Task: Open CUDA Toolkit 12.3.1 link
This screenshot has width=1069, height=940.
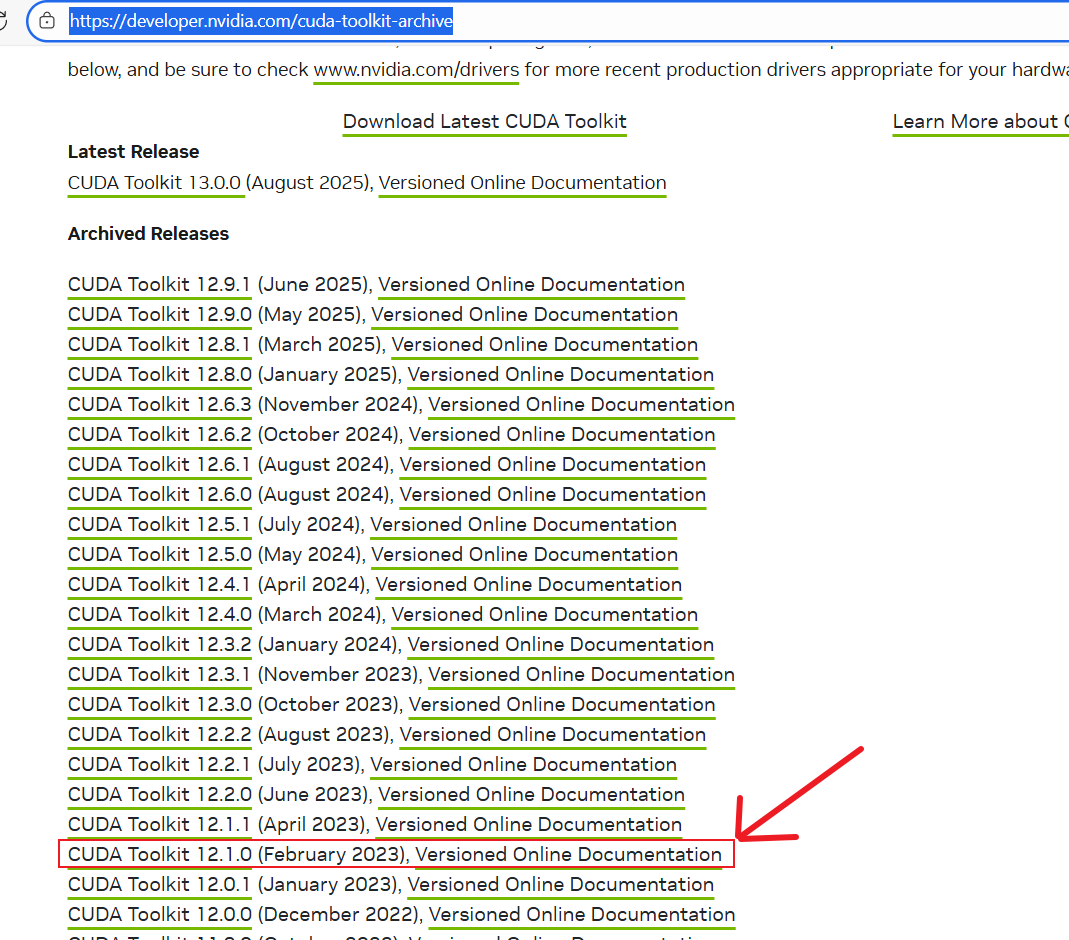Action: tap(160, 674)
